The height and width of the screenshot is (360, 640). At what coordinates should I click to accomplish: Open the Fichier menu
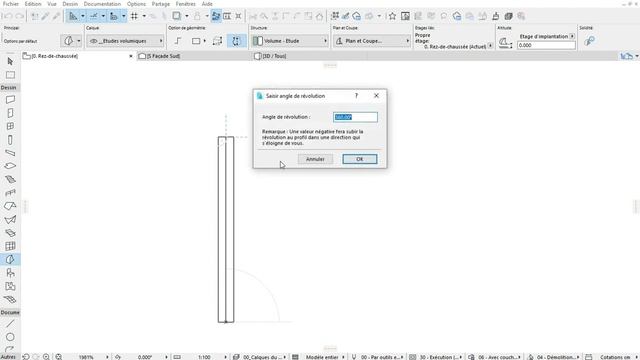[11, 4]
